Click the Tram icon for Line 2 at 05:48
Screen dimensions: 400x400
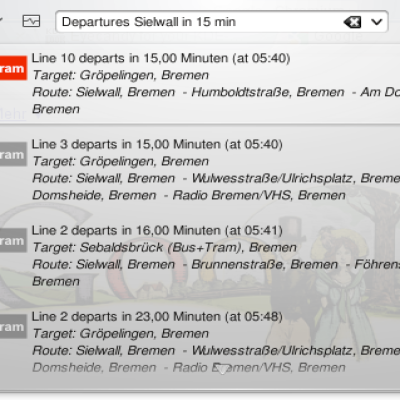tap(13, 326)
